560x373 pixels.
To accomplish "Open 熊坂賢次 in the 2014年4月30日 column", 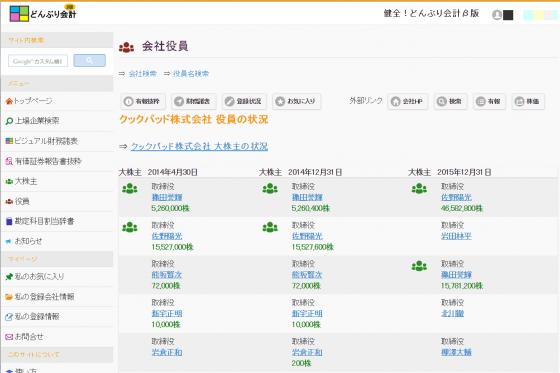I will point(167,275).
